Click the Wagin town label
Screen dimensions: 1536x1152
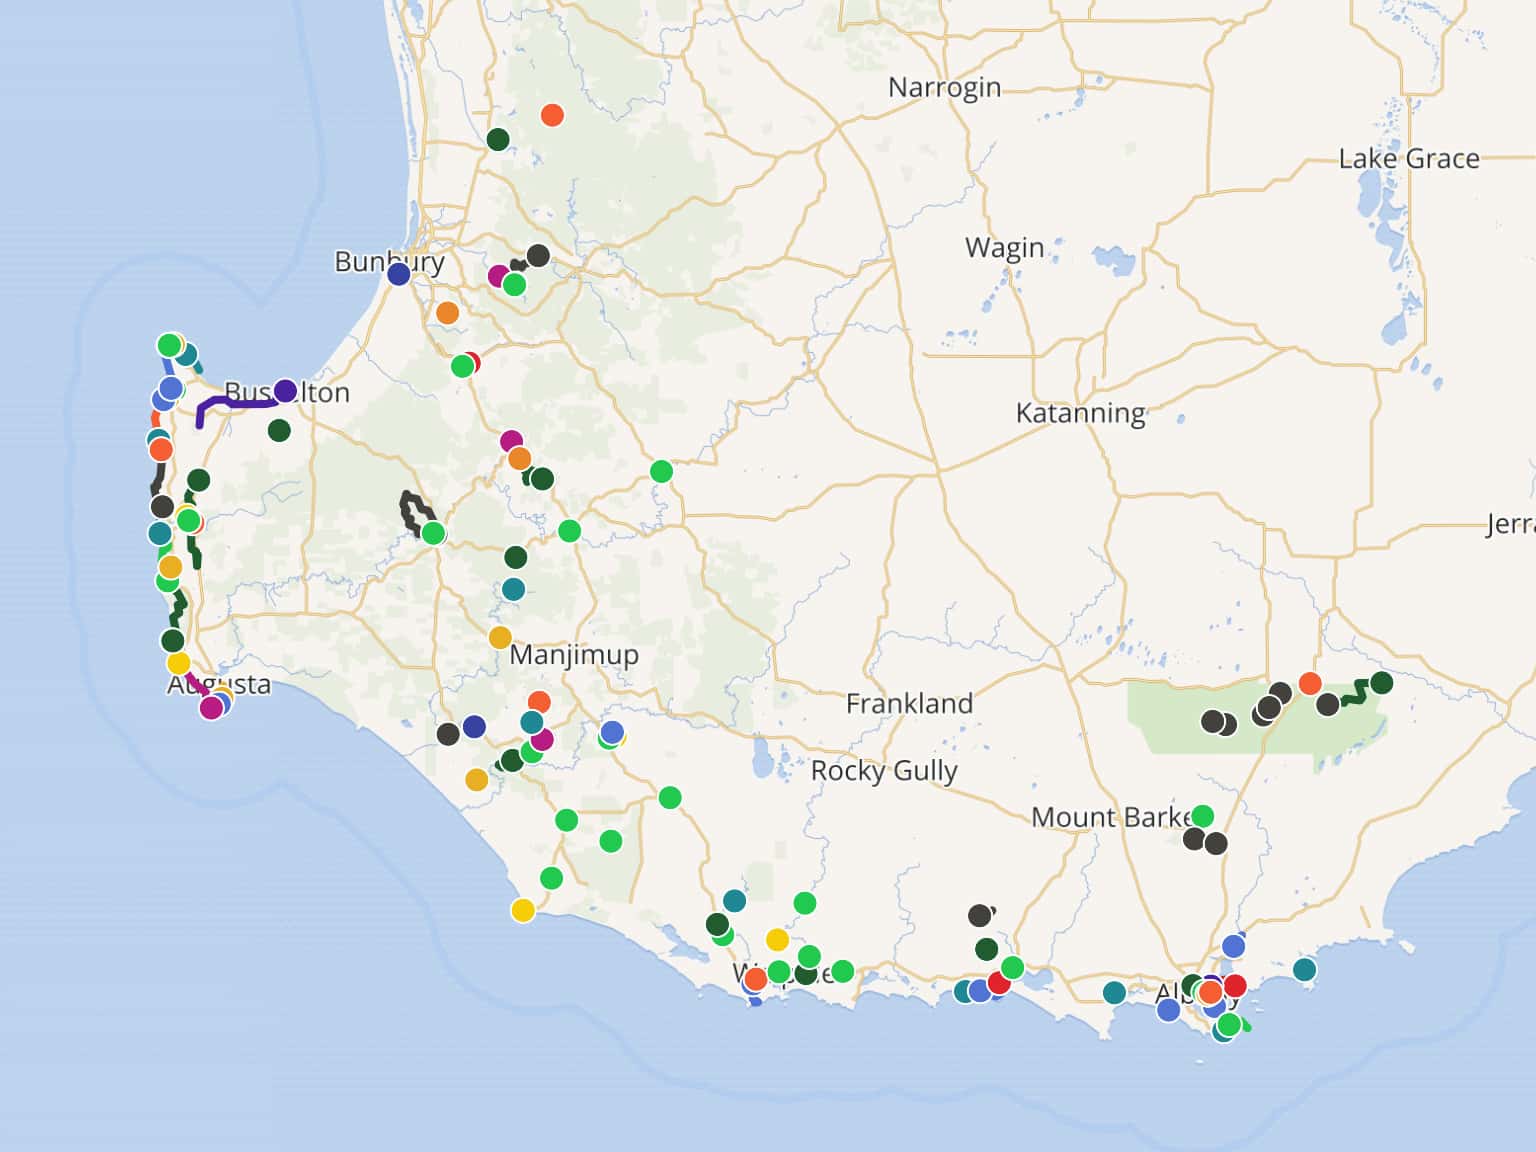[1004, 248]
